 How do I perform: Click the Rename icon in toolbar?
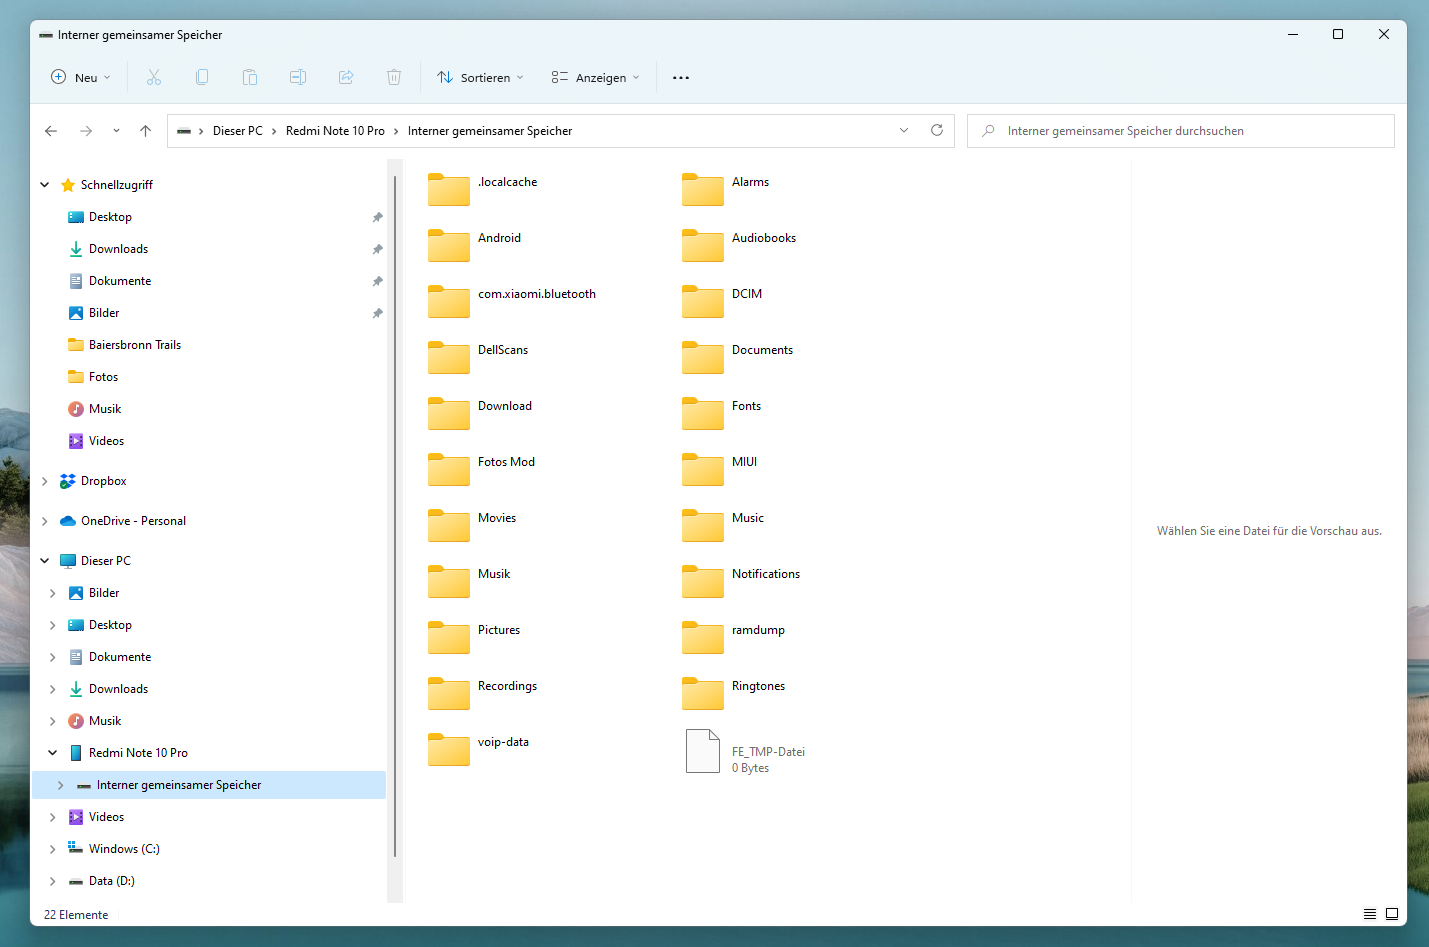click(x=298, y=77)
